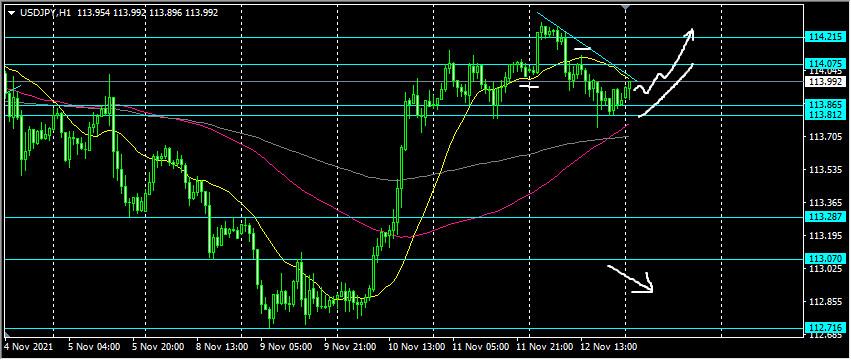Image resolution: width=851 pixels, height=360 pixels.
Task: Click the short white dash above yellow average
Action: (582, 49)
